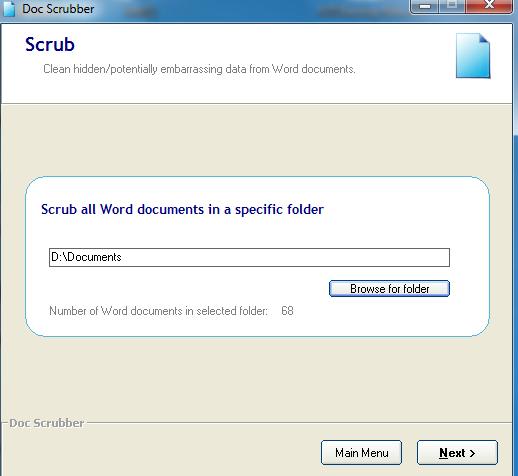518x476 pixels.
Task: Minimize the Doc Scrubber window
Action: (424, 6)
